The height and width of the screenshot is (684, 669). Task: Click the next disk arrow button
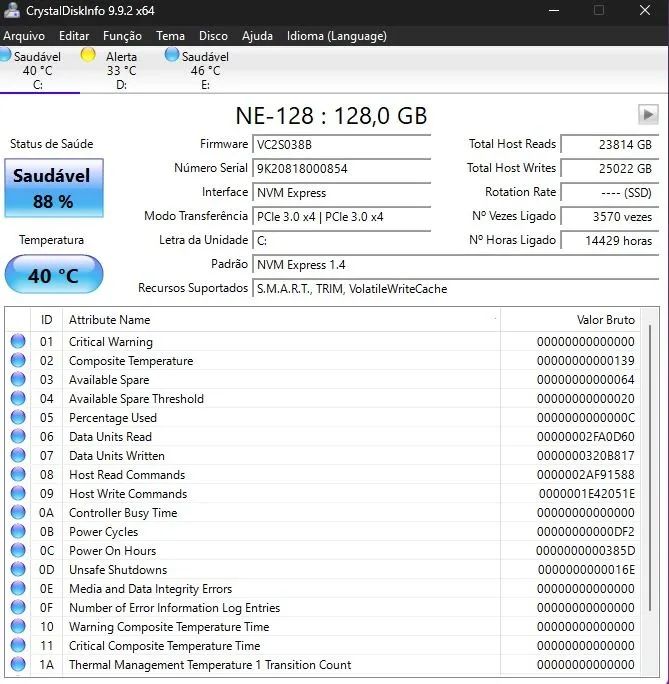click(x=648, y=115)
